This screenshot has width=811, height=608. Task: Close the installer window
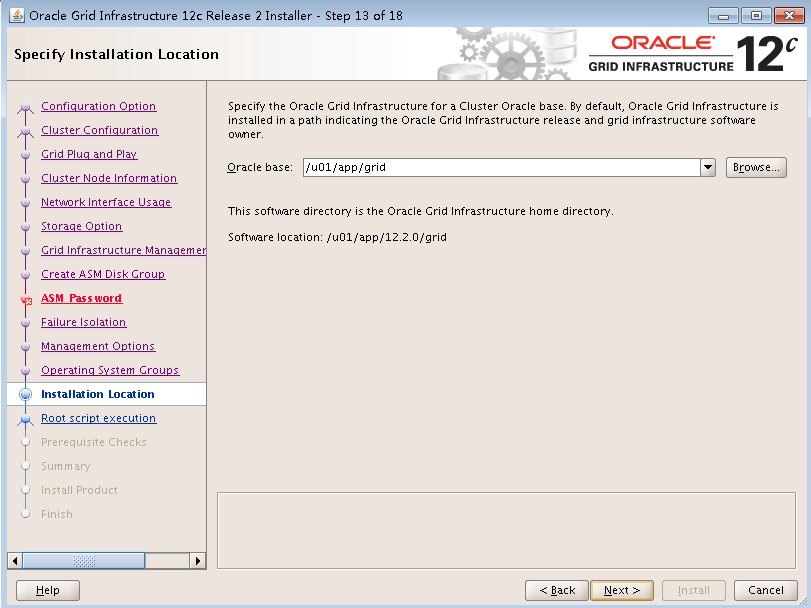pos(789,16)
